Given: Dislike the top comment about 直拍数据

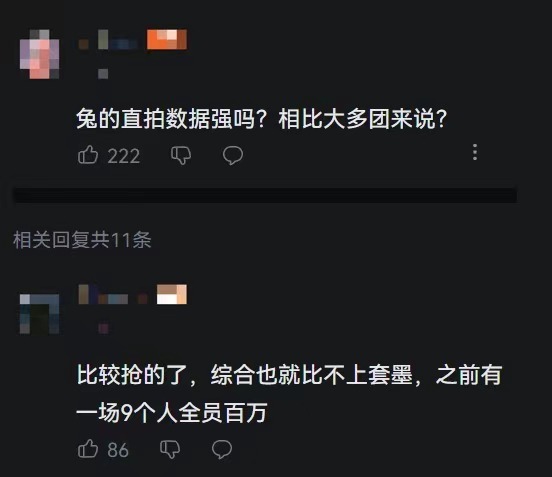Looking at the screenshot, I should coord(181,155).
